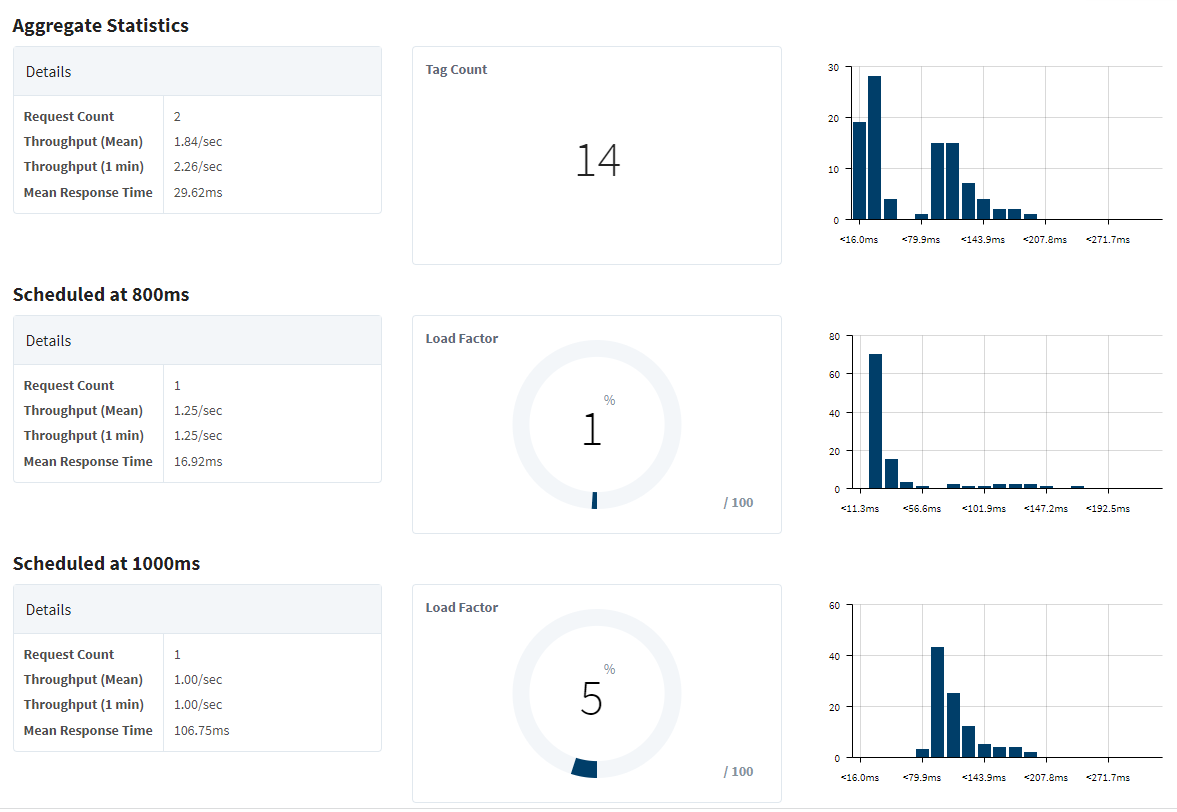The image size is (1177, 812).
Task: Click the <143.9ms label in Aggregate chart
Action: point(983,239)
